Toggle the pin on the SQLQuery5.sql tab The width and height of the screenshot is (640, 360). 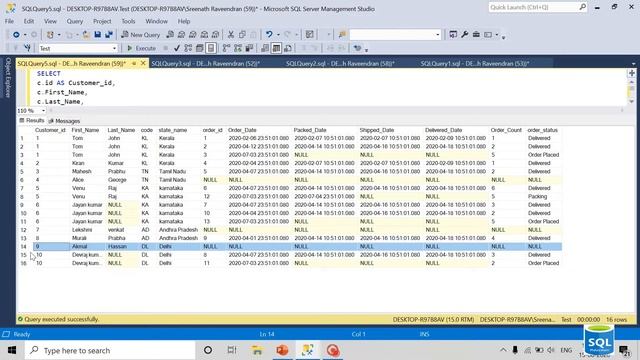[x=134, y=63]
